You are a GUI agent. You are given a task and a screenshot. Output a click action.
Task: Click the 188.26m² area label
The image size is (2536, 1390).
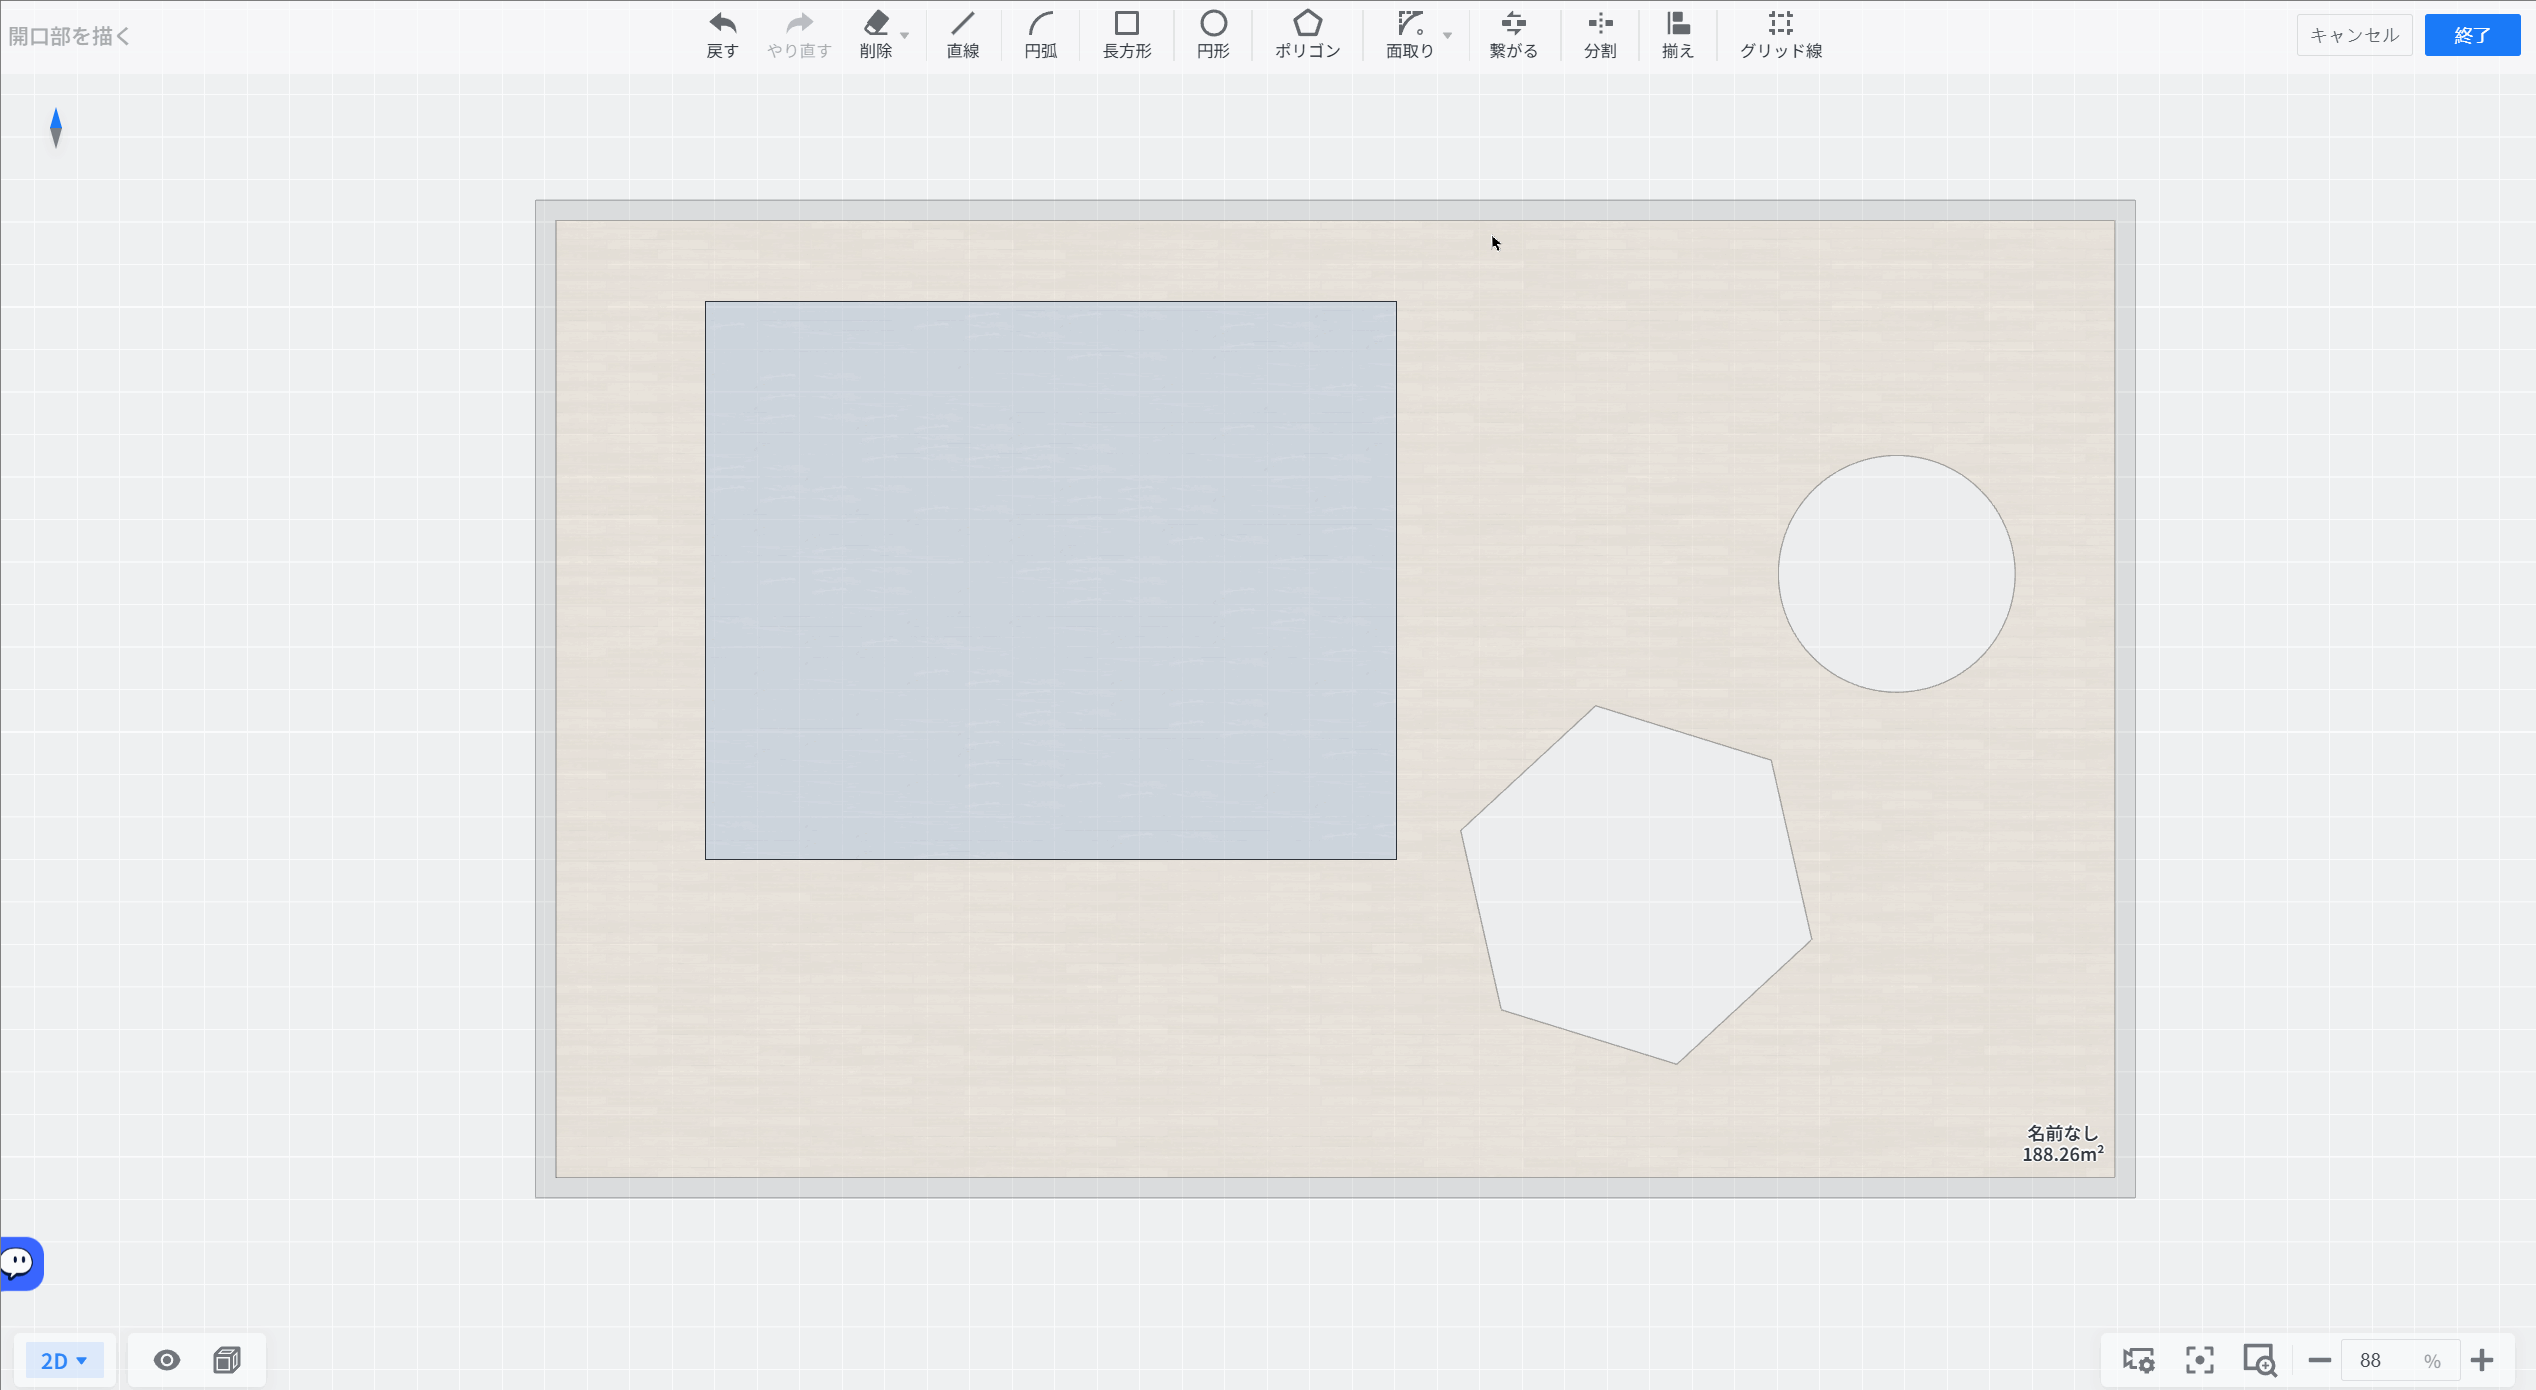2062,1154
